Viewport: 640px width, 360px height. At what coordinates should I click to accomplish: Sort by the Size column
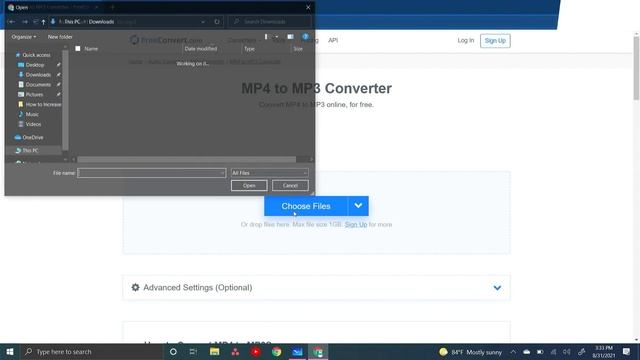[x=298, y=49]
